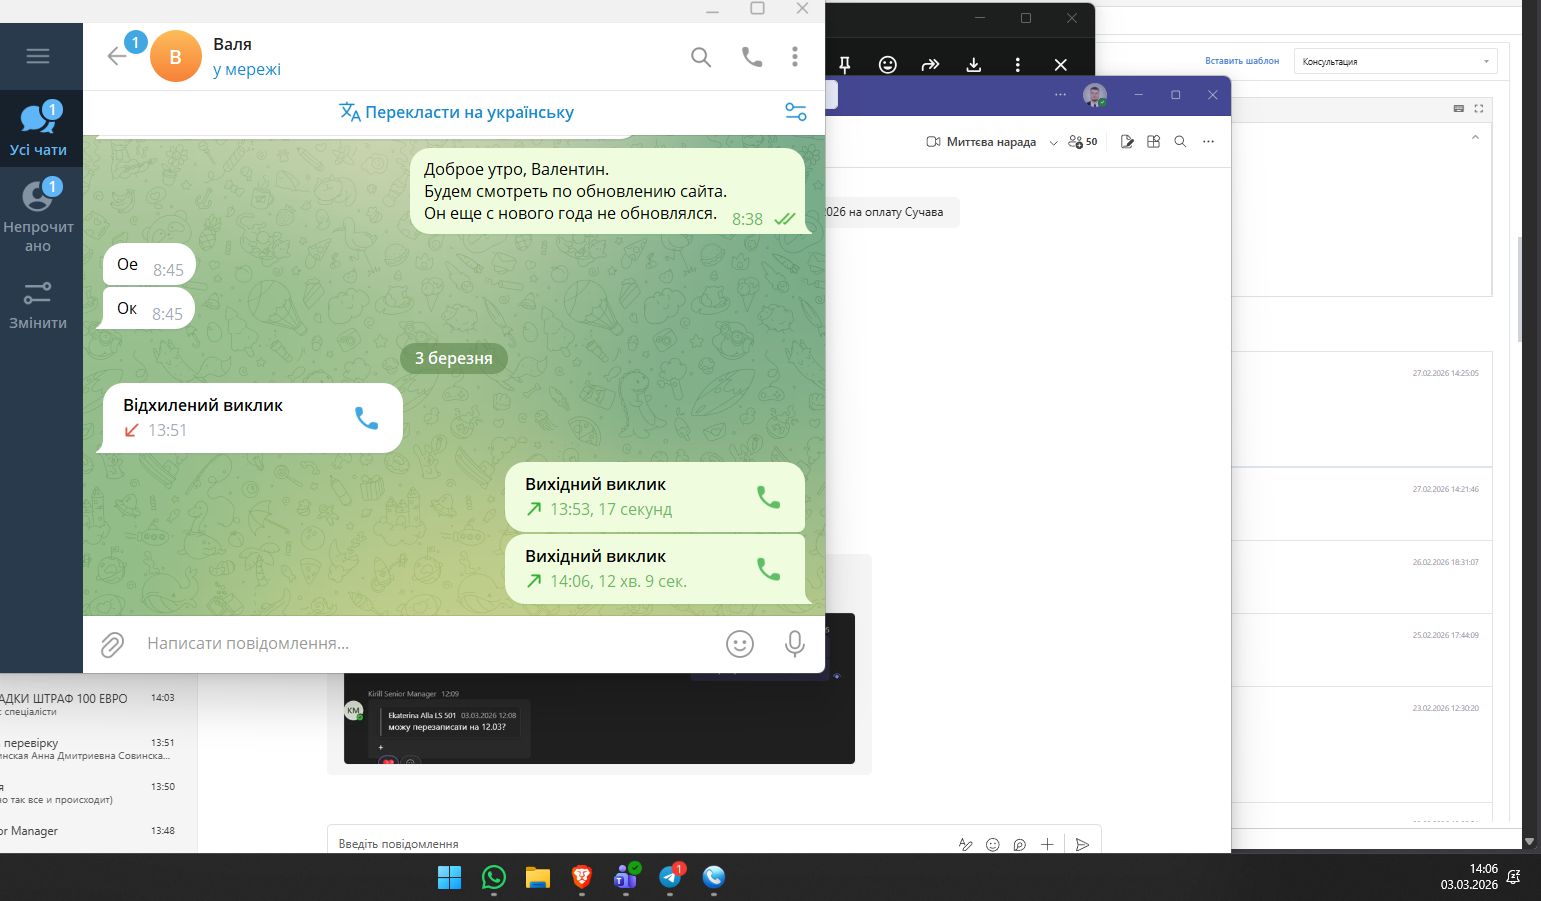Open the Telegram chat three-dot menu
The image size is (1541, 901).
click(795, 57)
